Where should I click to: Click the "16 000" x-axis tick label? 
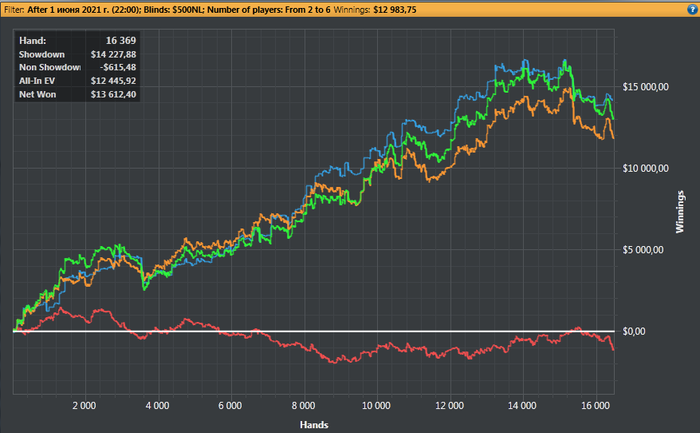point(595,406)
